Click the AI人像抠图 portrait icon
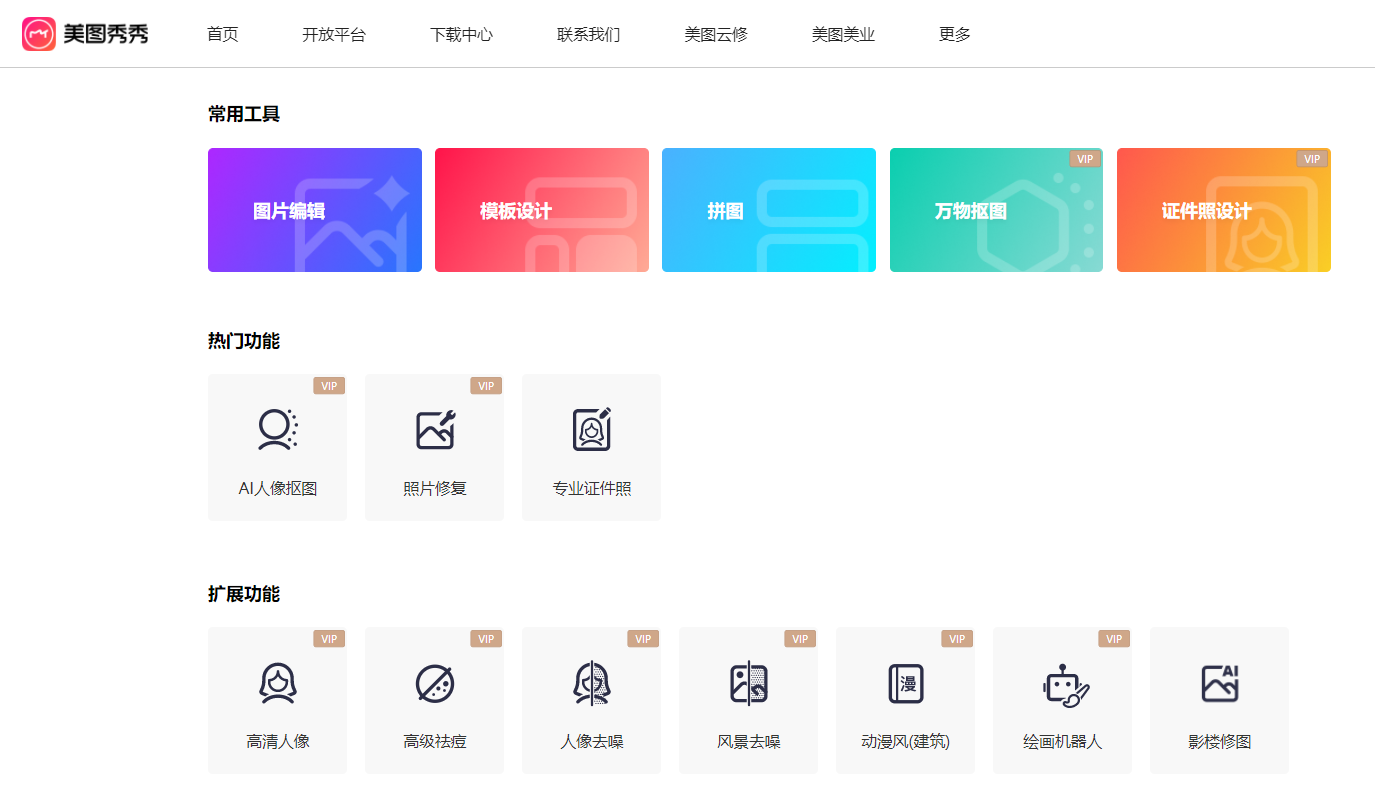Screen dimensions: 1375x793 277,429
